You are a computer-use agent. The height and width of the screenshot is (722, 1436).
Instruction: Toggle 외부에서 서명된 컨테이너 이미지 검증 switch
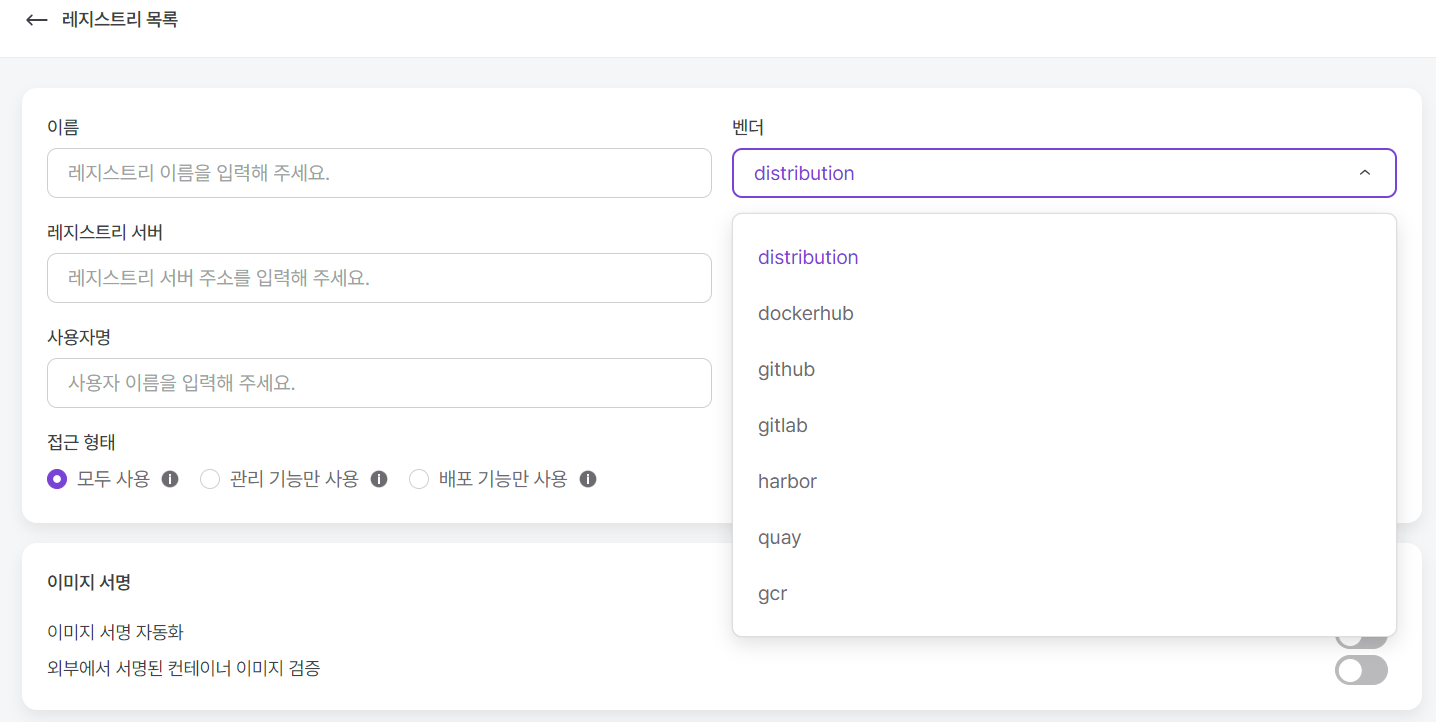[x=1361, y=670]
